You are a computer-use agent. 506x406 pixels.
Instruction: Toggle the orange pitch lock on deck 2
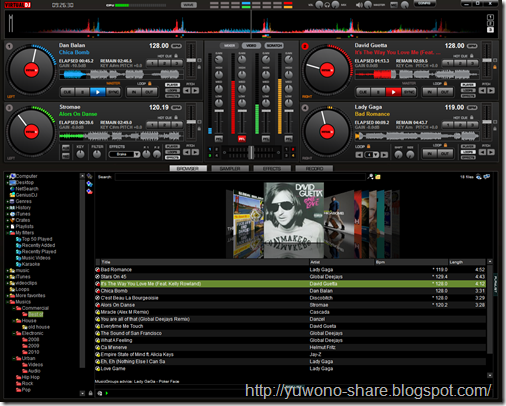(495, 67)
